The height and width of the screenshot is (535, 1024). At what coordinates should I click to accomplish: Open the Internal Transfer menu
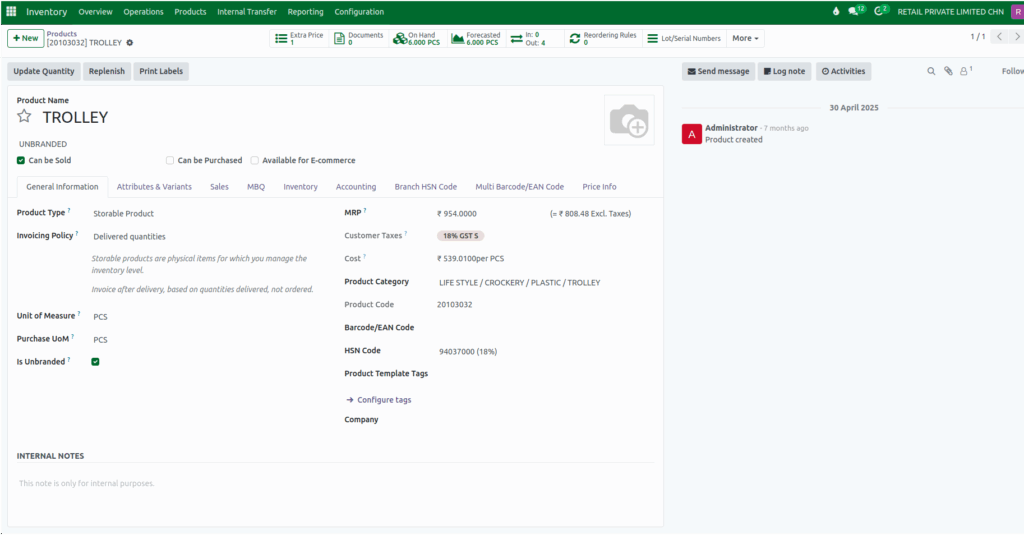pyautogui.click(x=247, y=12)
